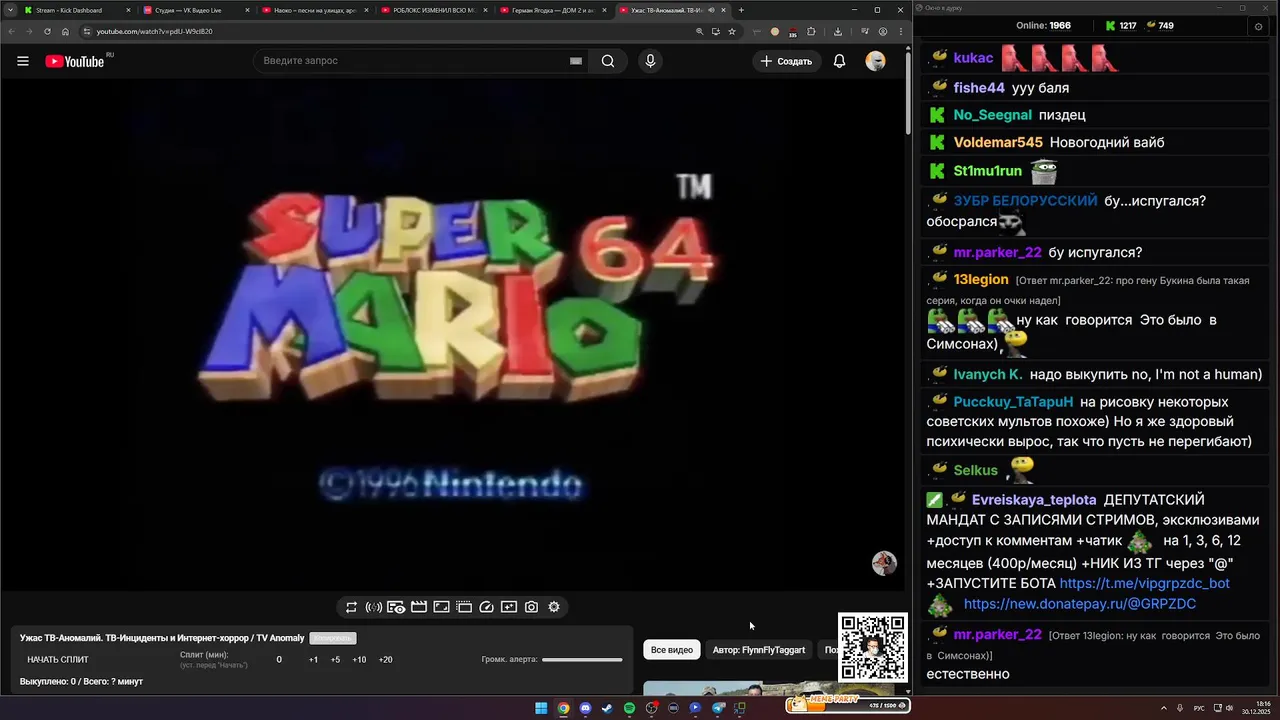Click the Meme Party widget on the taskbar
The image size is (1280, 720).
click(x=847, y=704)
